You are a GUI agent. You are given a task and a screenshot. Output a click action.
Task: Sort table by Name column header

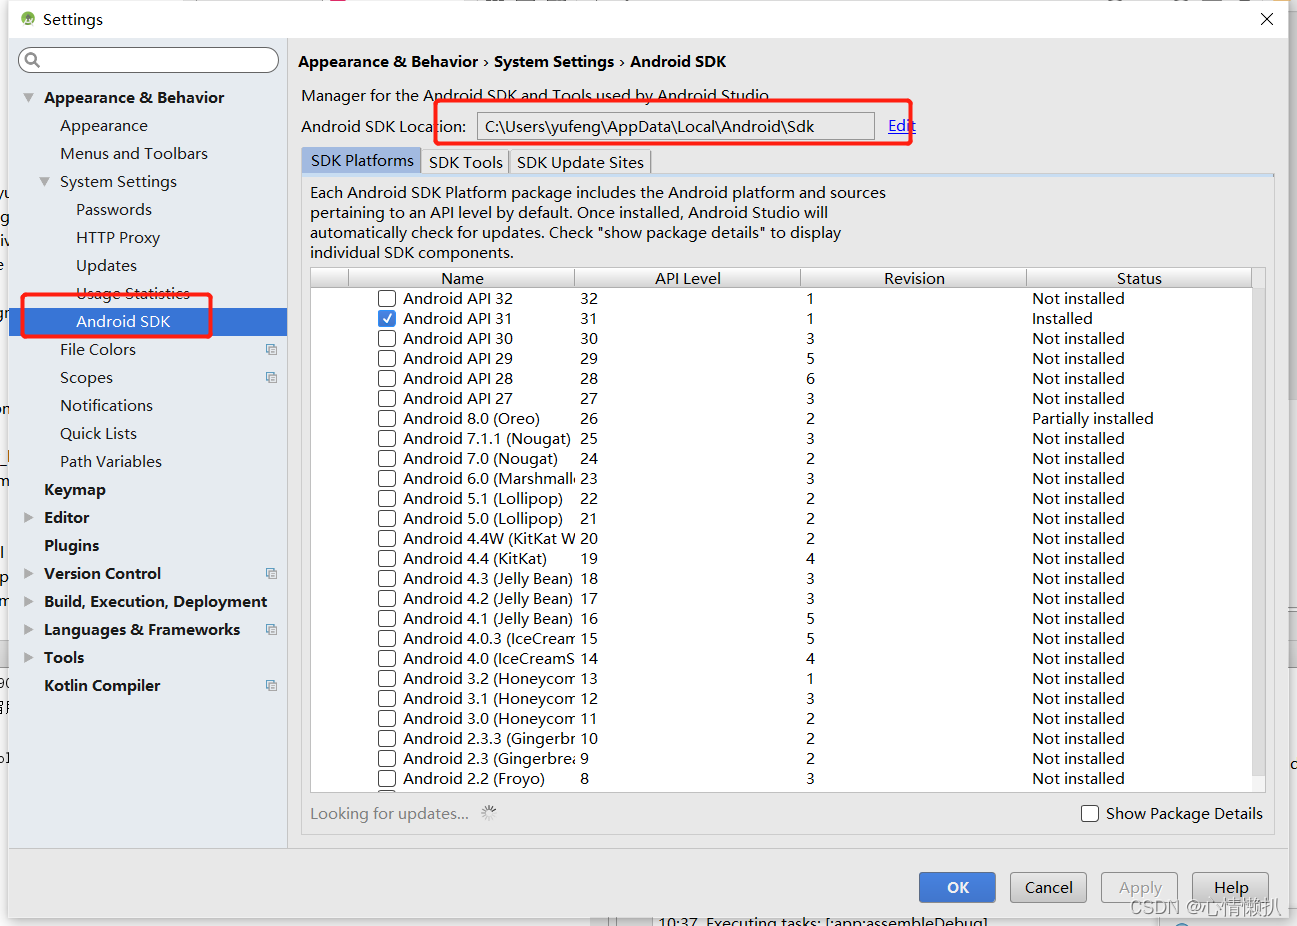click(x=462, y=278)
